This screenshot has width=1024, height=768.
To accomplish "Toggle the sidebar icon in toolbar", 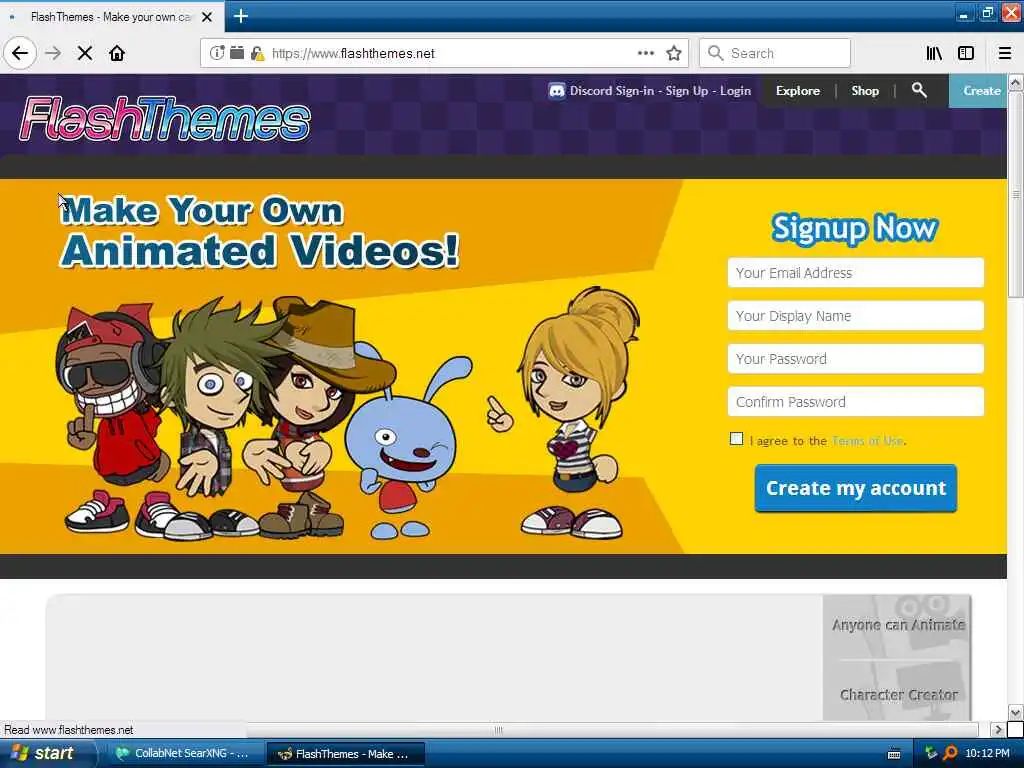I will point(966,53).
